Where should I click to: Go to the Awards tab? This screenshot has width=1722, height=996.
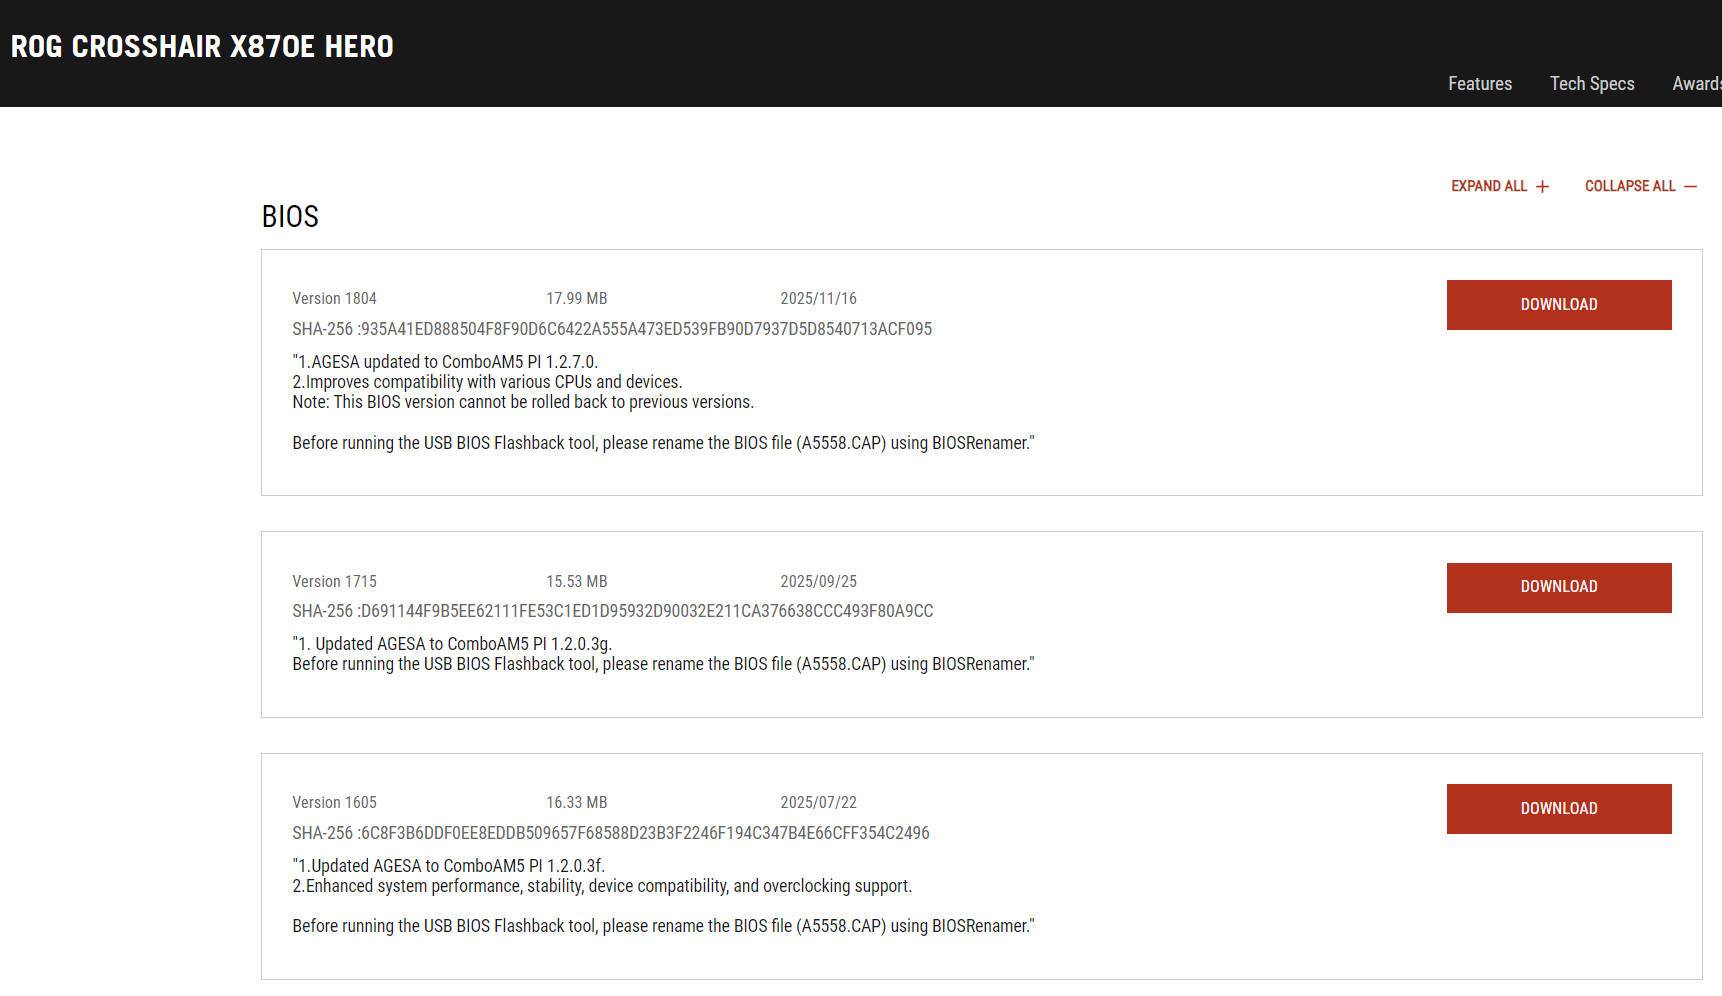[x=1696, y=84]
